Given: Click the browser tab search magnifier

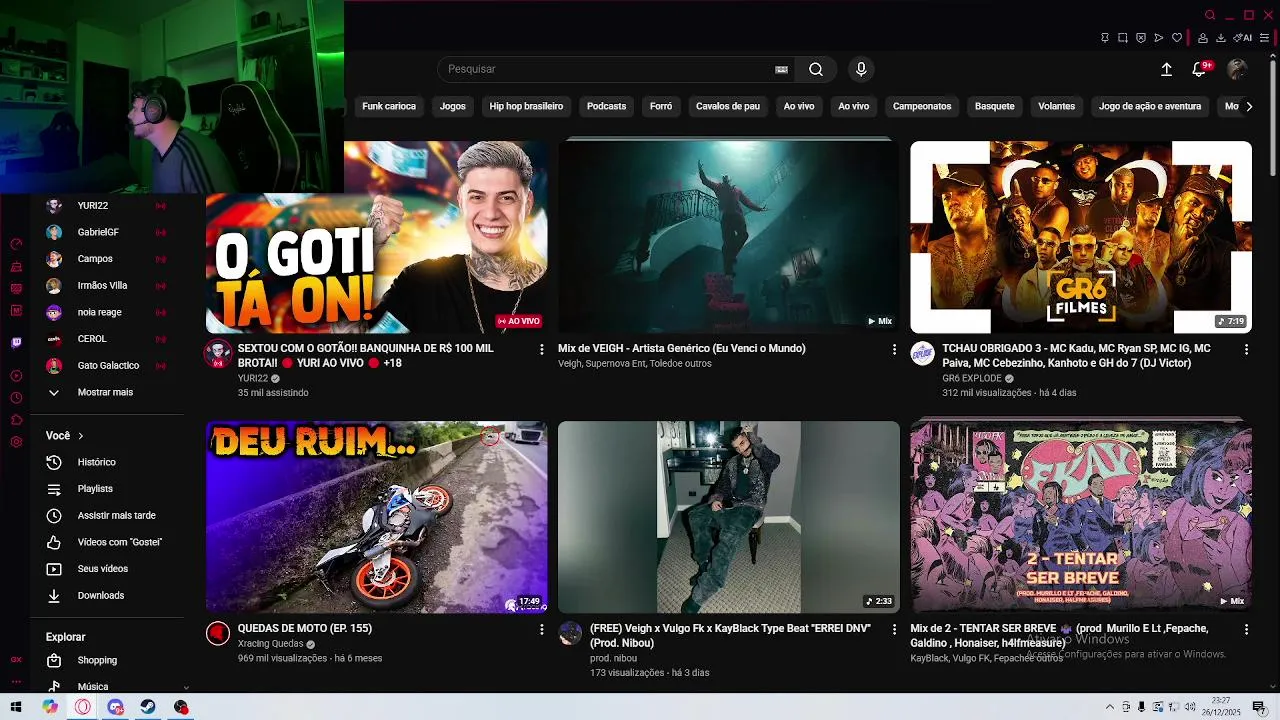Looking at the screenshot, I should (1210, 15).
